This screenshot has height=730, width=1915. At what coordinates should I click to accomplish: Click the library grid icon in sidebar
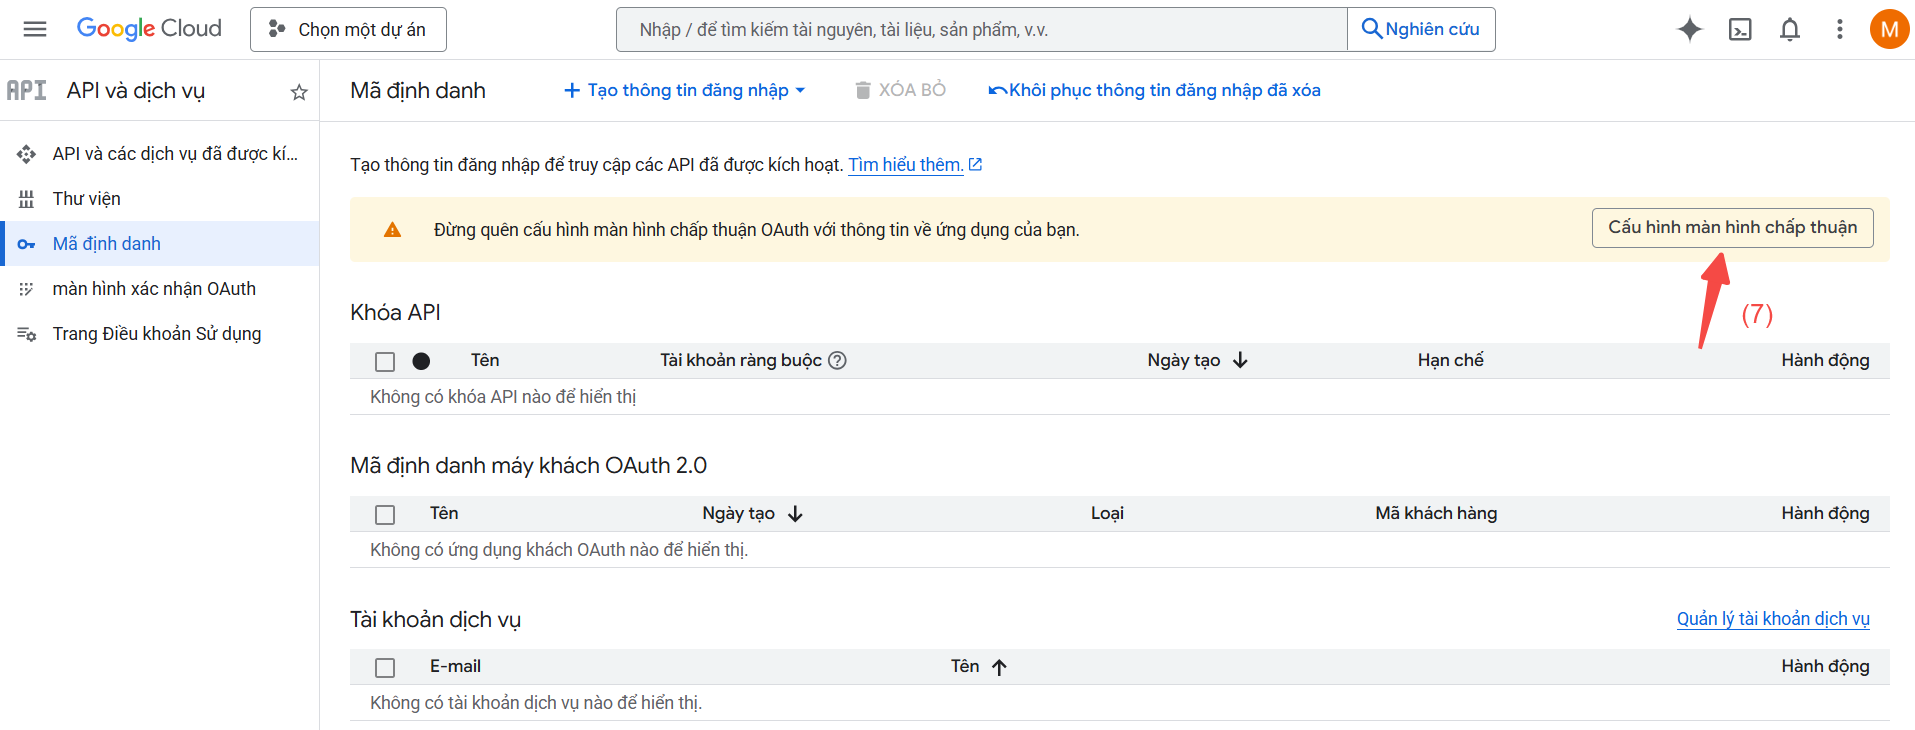click(x=27, y=199)
